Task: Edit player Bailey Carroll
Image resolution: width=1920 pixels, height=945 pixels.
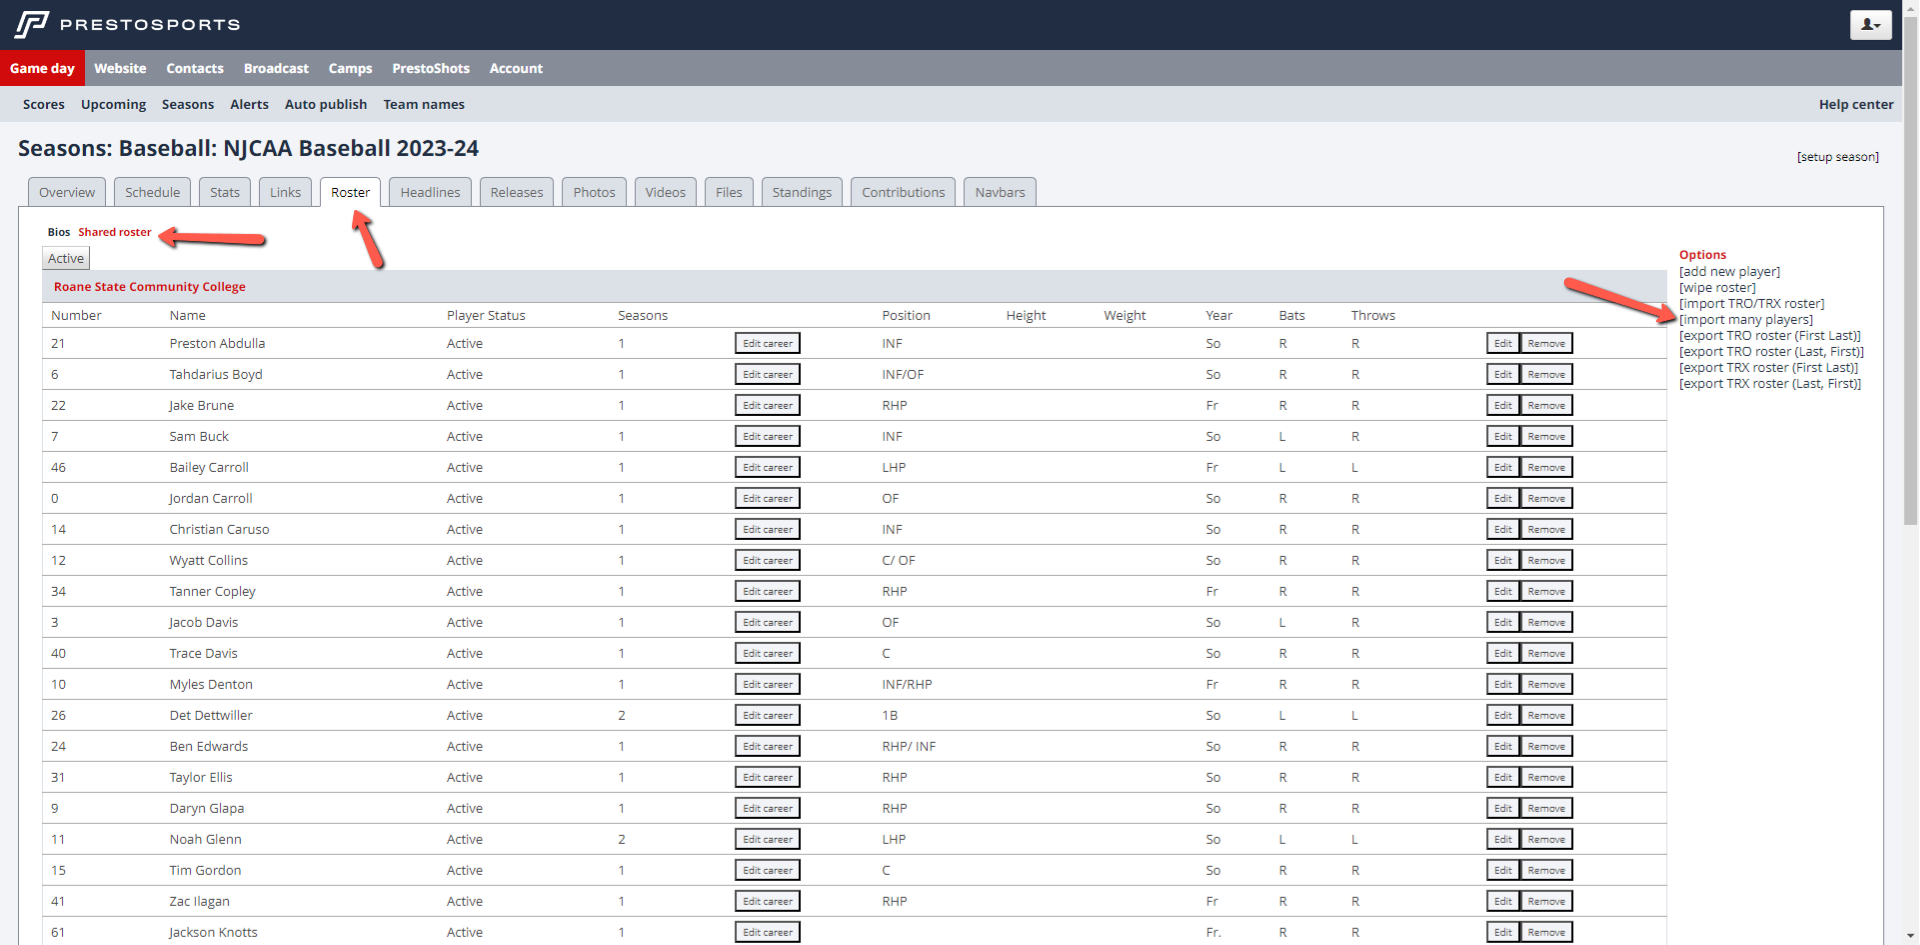Action: point(1503,467)
